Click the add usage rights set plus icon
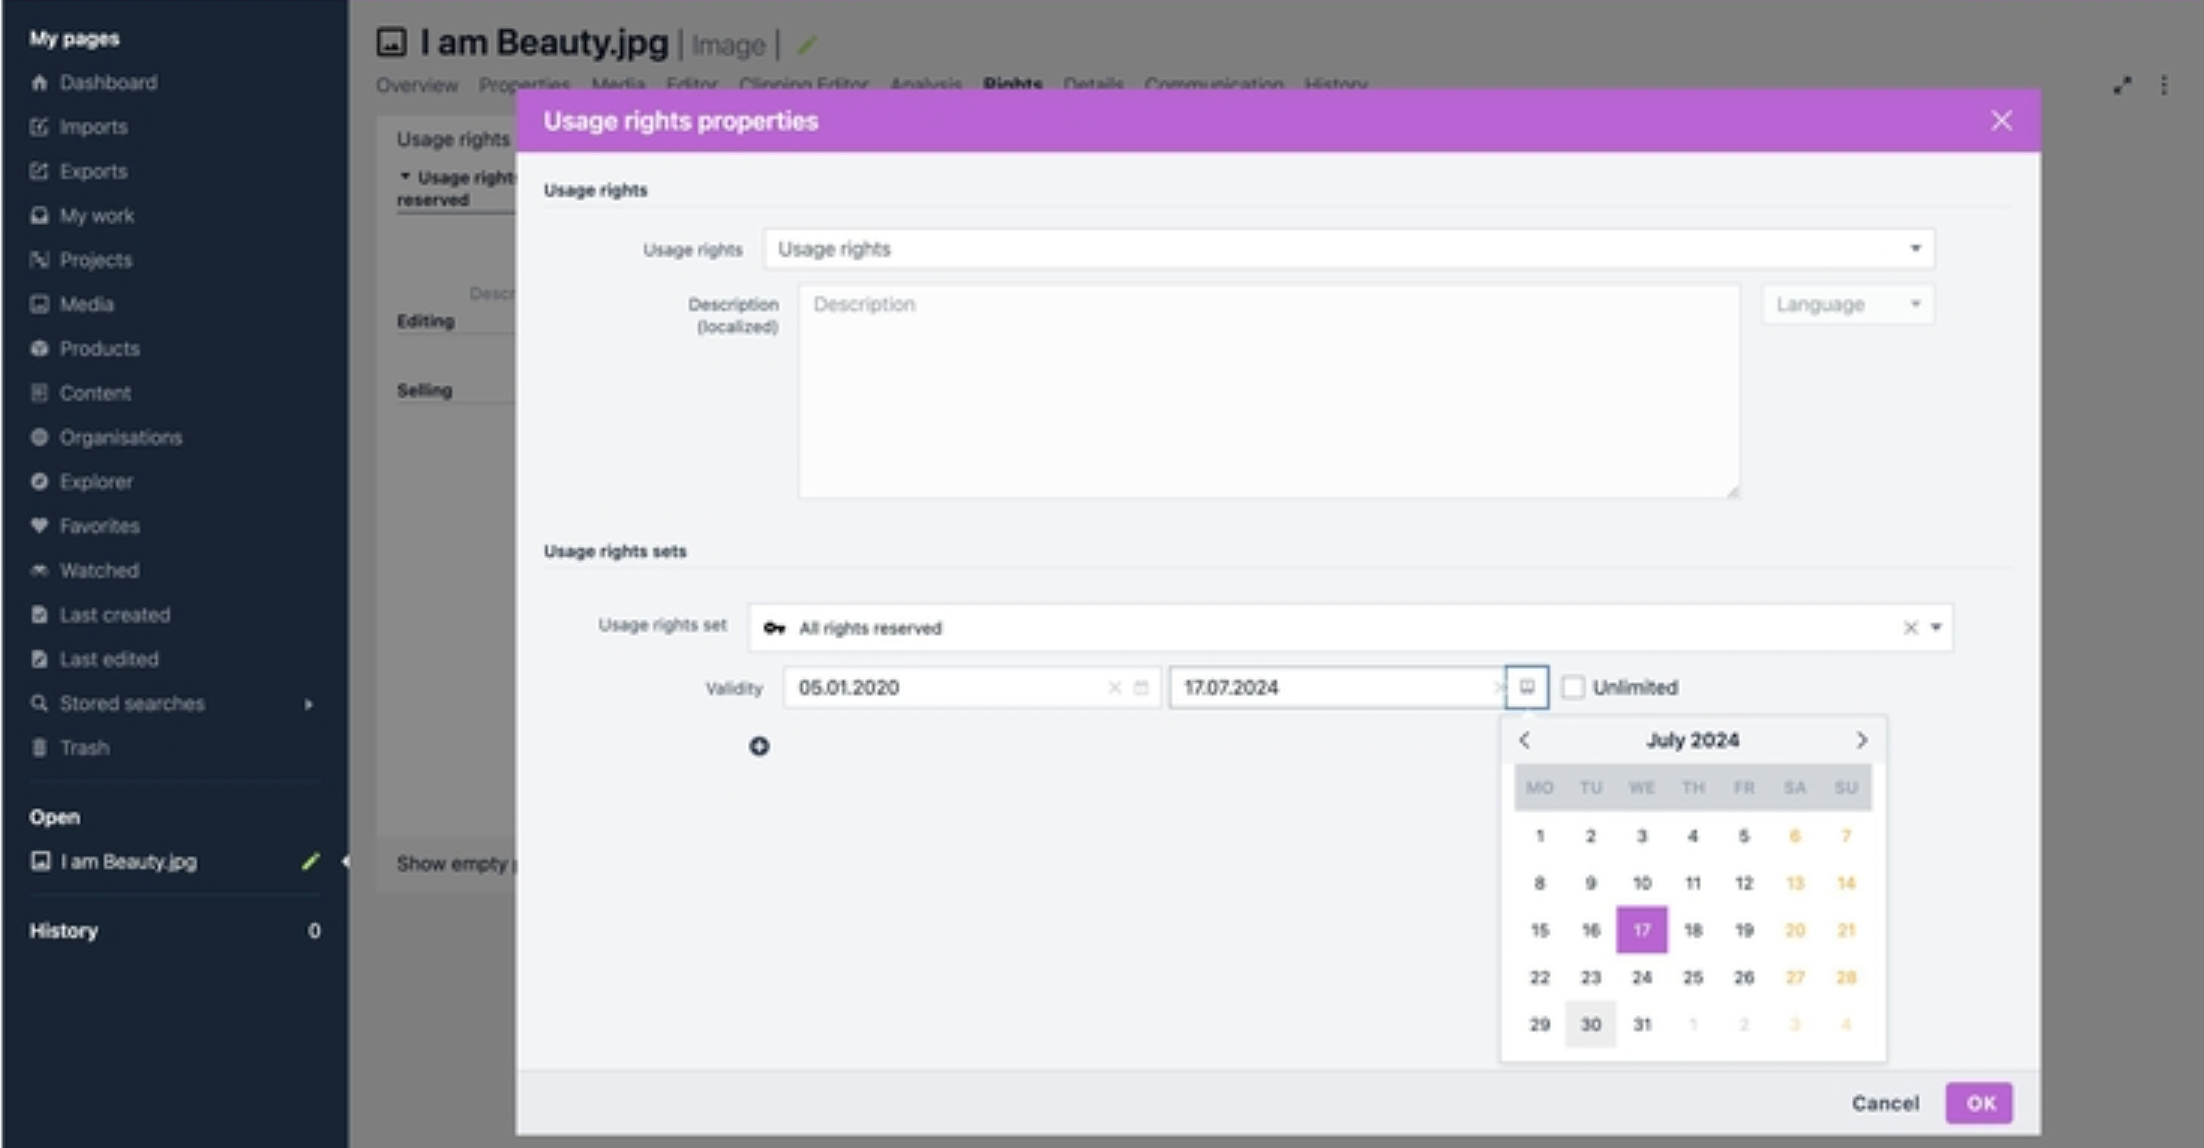Viewport: 2204px width, 1148px height. click(x=759, y=746)
